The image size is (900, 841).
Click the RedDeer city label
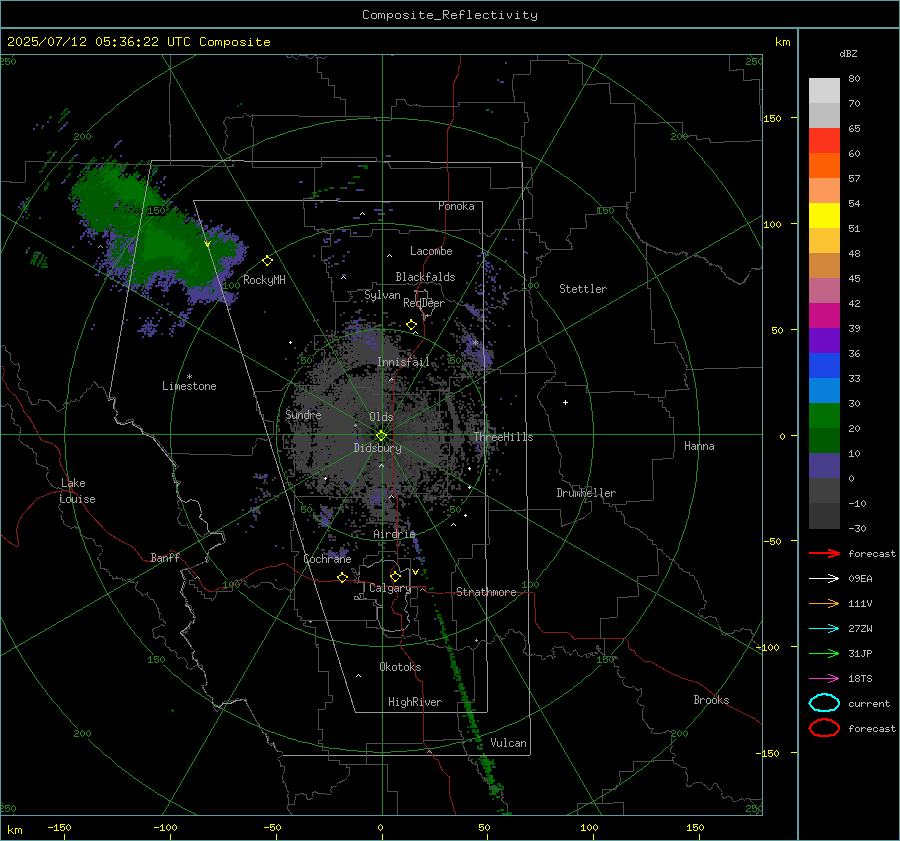[424, 303]
